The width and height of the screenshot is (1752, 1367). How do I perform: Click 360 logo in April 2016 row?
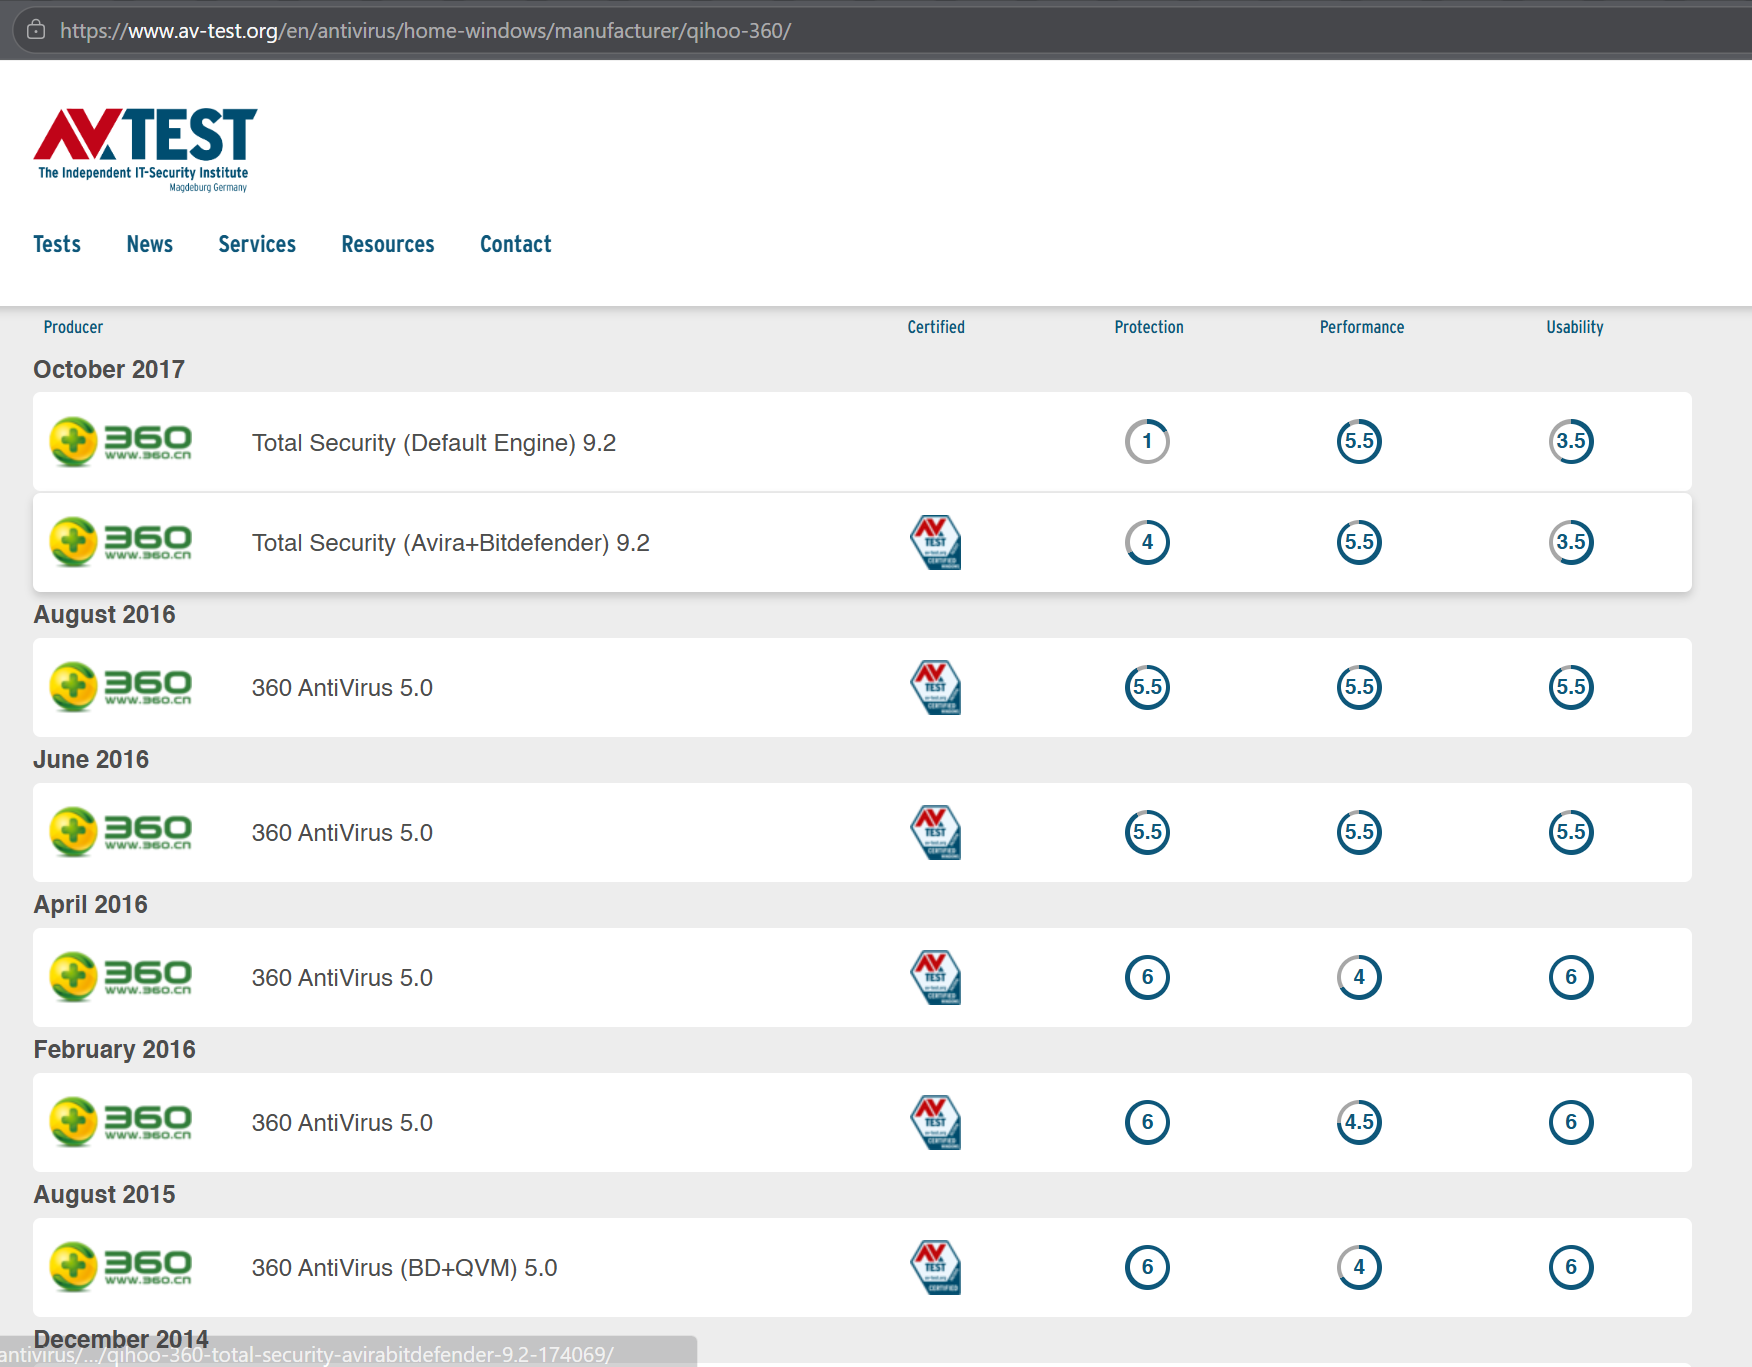point(121,977)
